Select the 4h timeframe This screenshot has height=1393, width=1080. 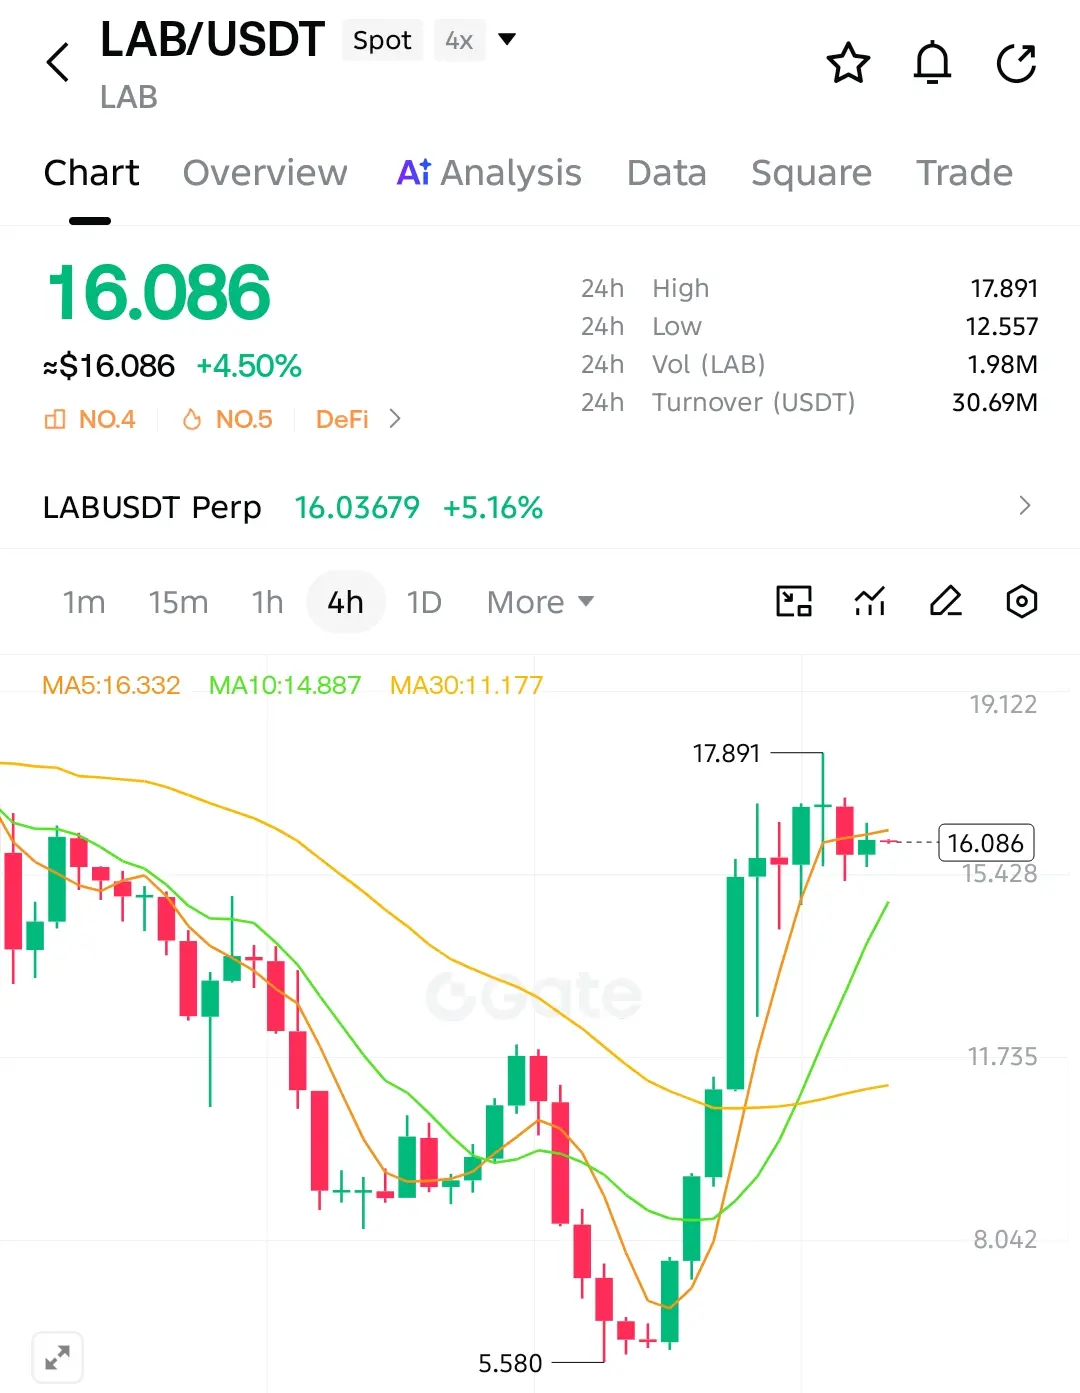pyautogui.click(x=345, y=602)
